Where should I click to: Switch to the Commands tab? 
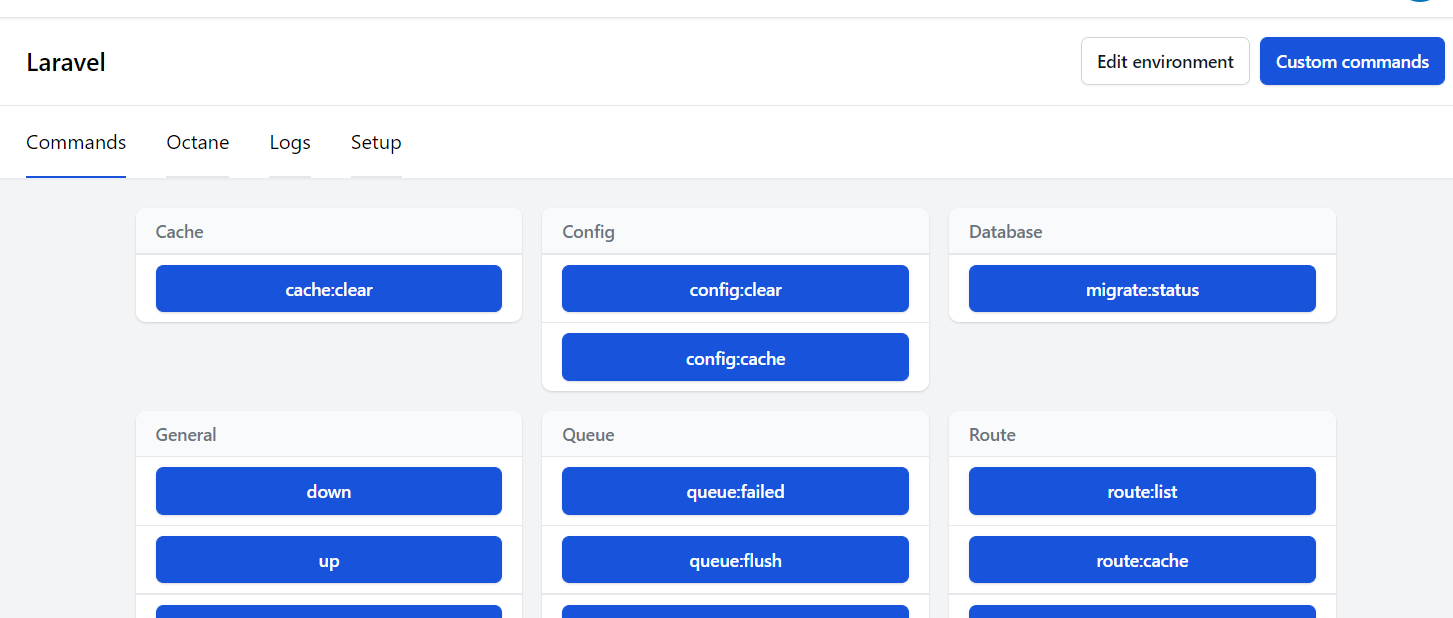pyautogui.click(x=76, y=142)
